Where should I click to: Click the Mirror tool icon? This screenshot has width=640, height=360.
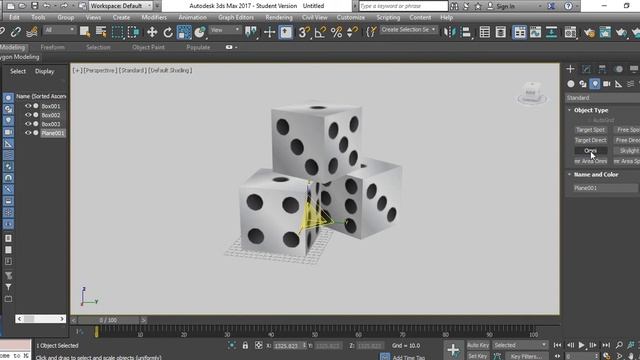449,32
